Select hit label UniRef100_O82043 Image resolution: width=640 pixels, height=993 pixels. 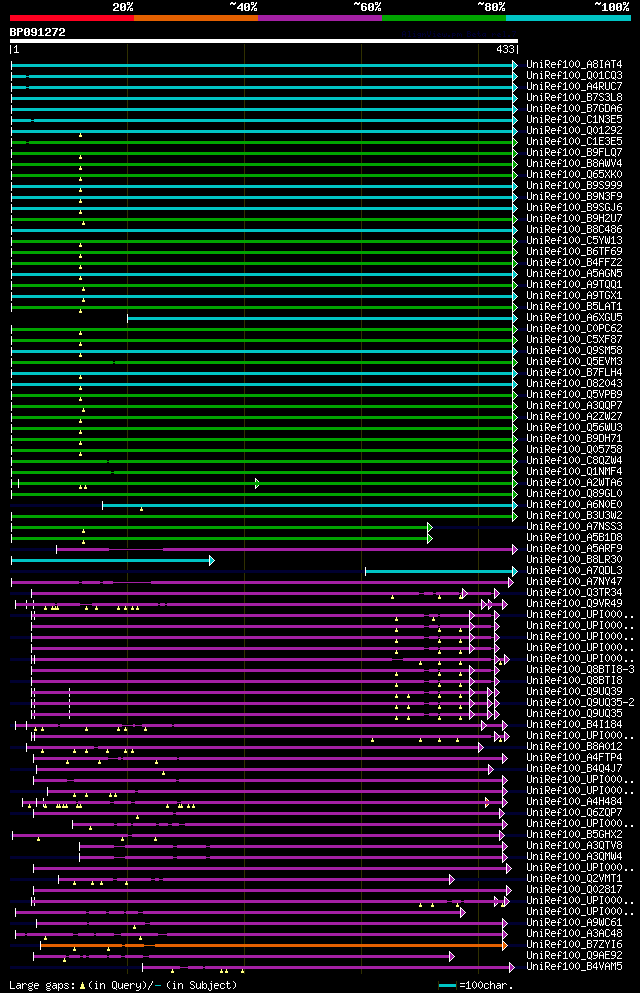pyautogui.click(x=574, y=384)
